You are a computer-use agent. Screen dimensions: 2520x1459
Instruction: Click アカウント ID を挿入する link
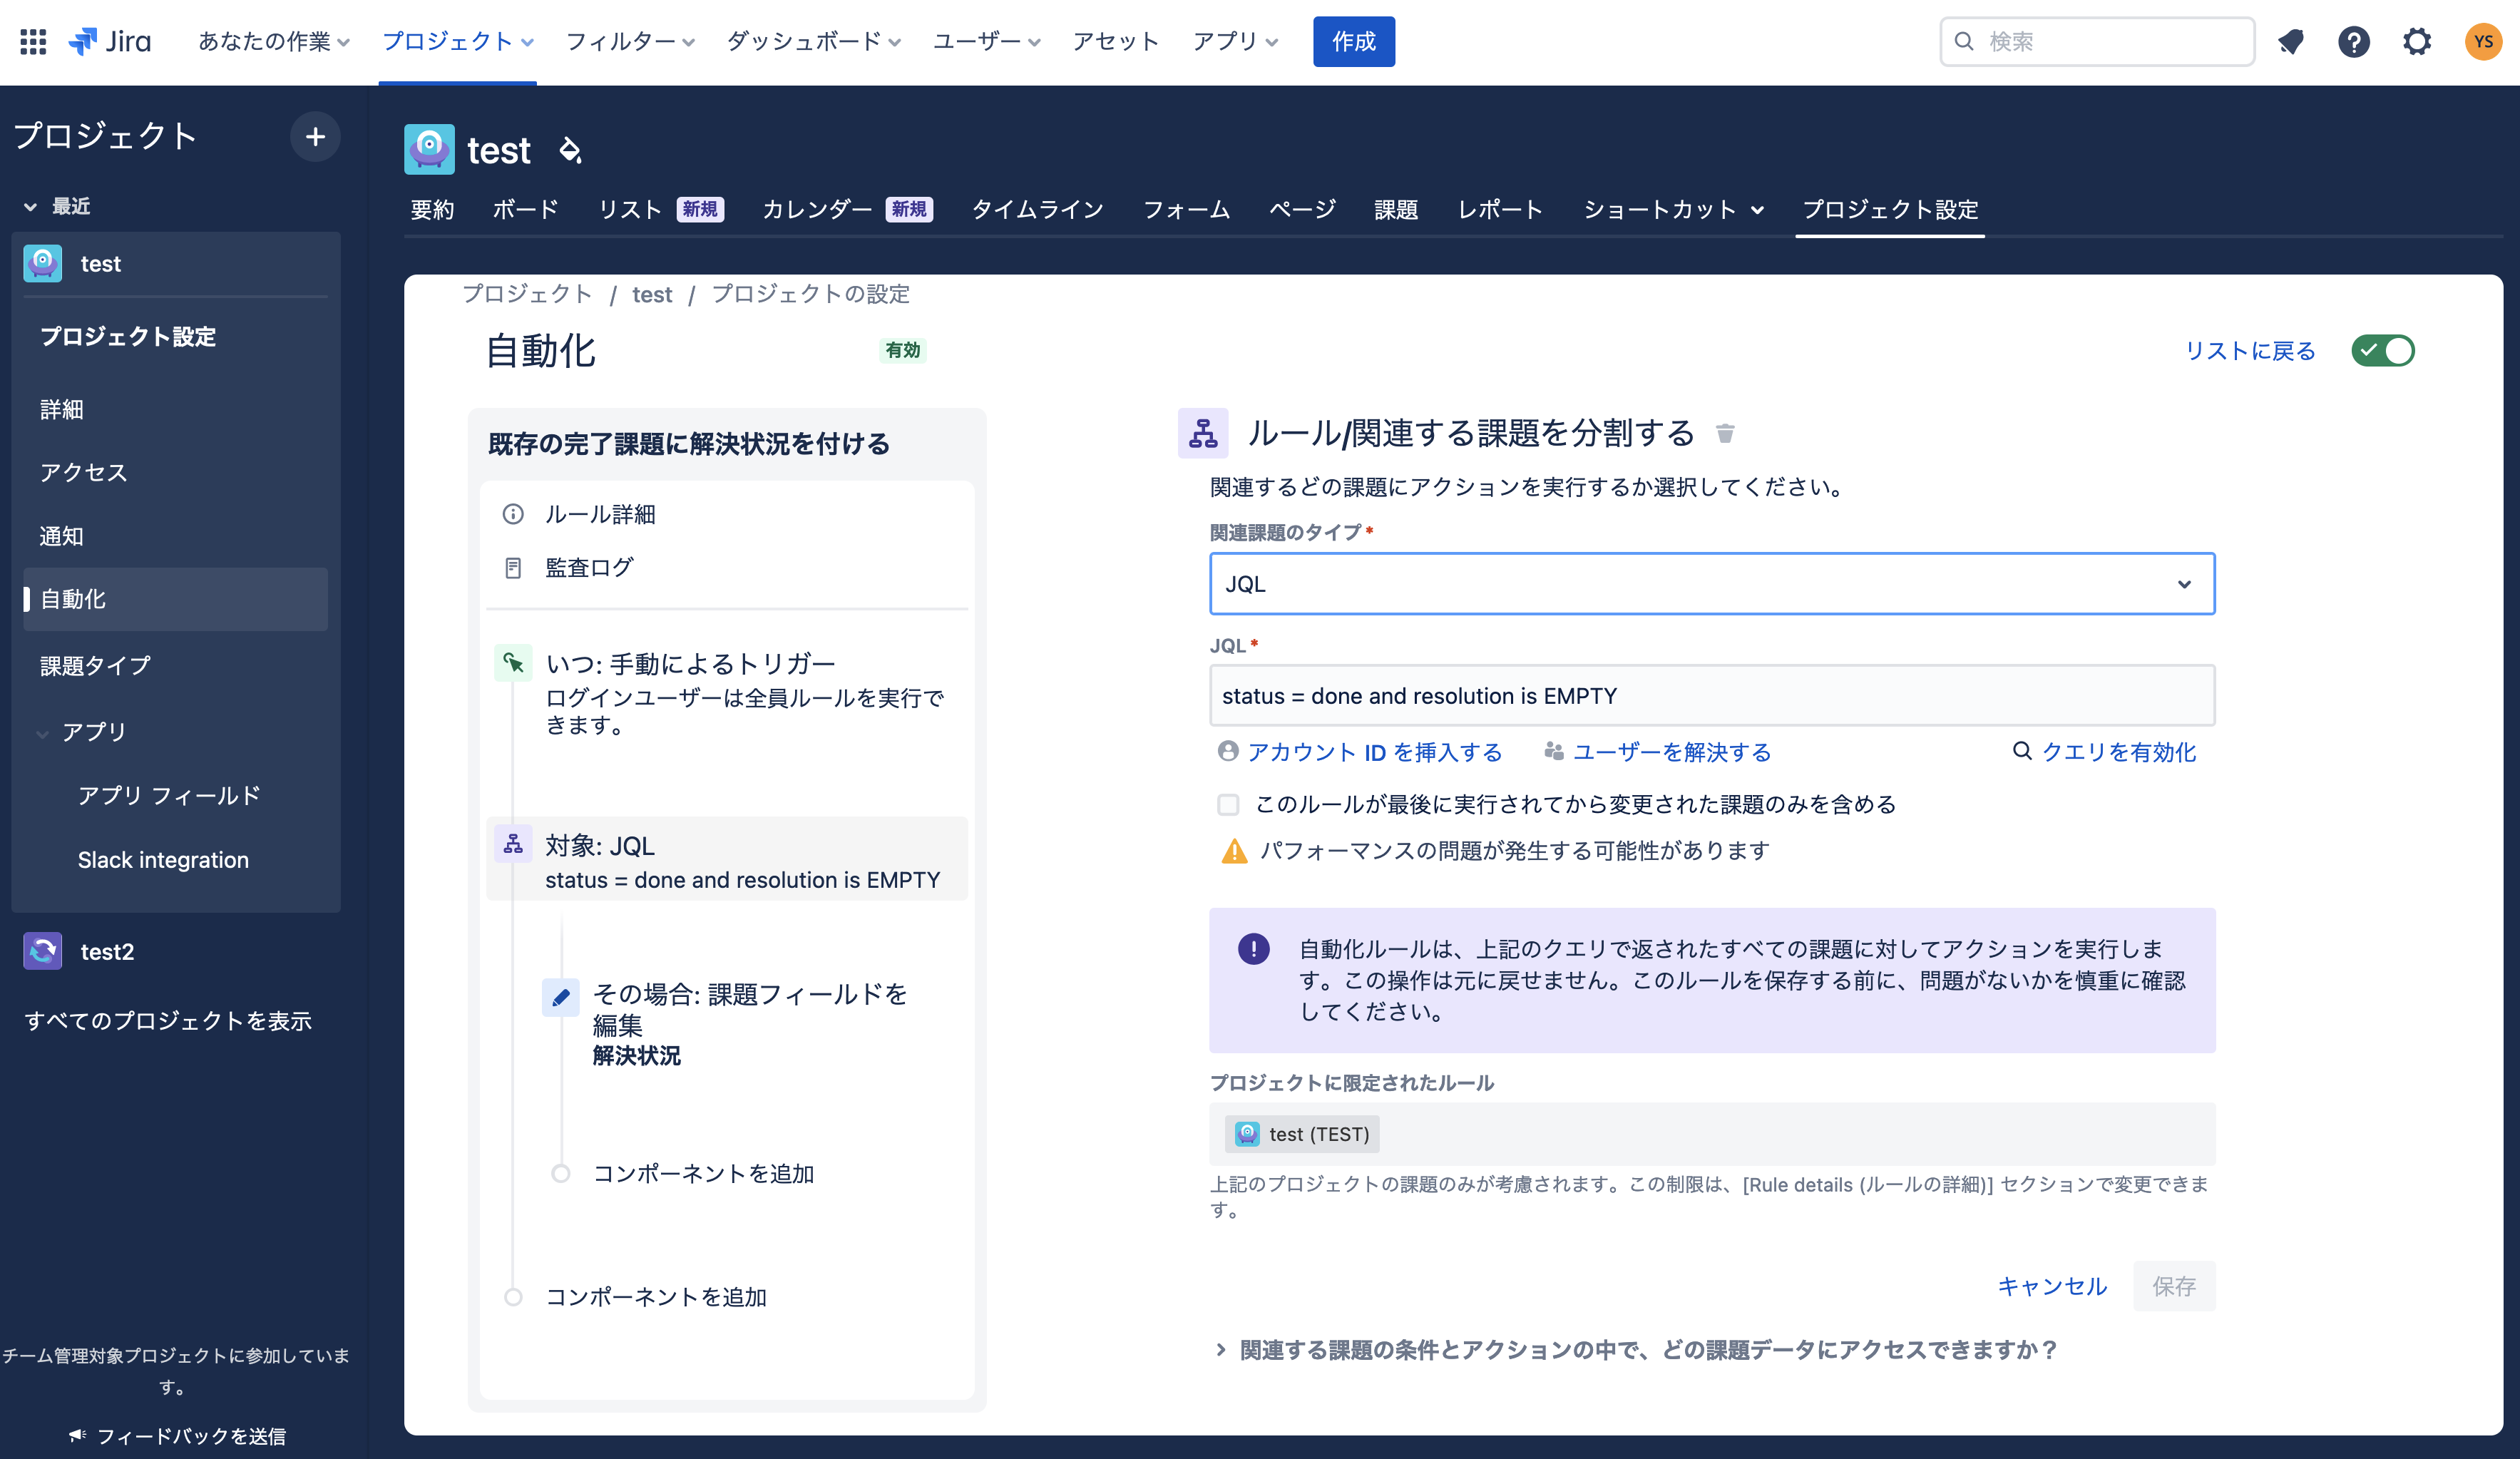(x=1360, y=752)
